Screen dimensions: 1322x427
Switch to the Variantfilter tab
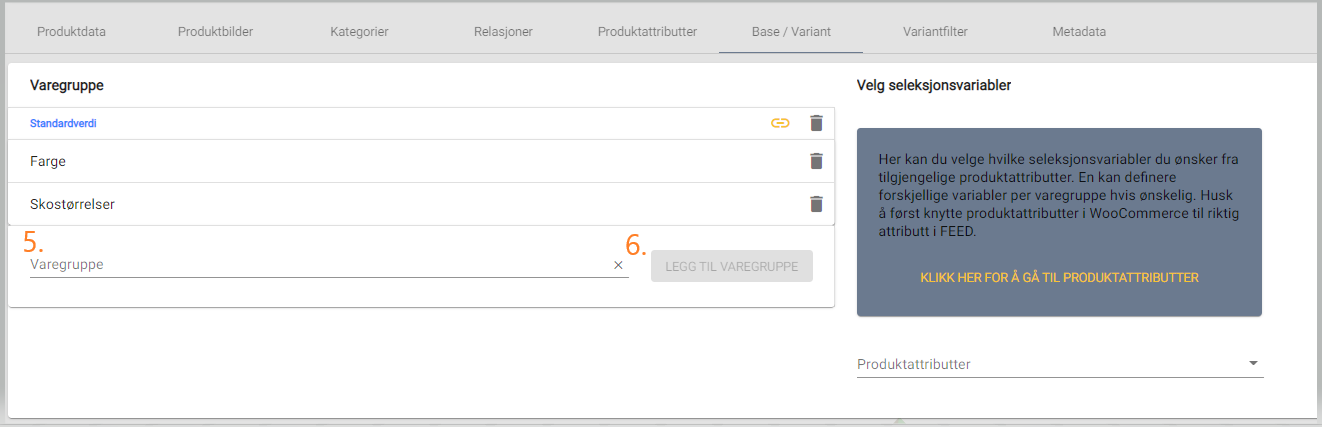click(x=935, y=31)
